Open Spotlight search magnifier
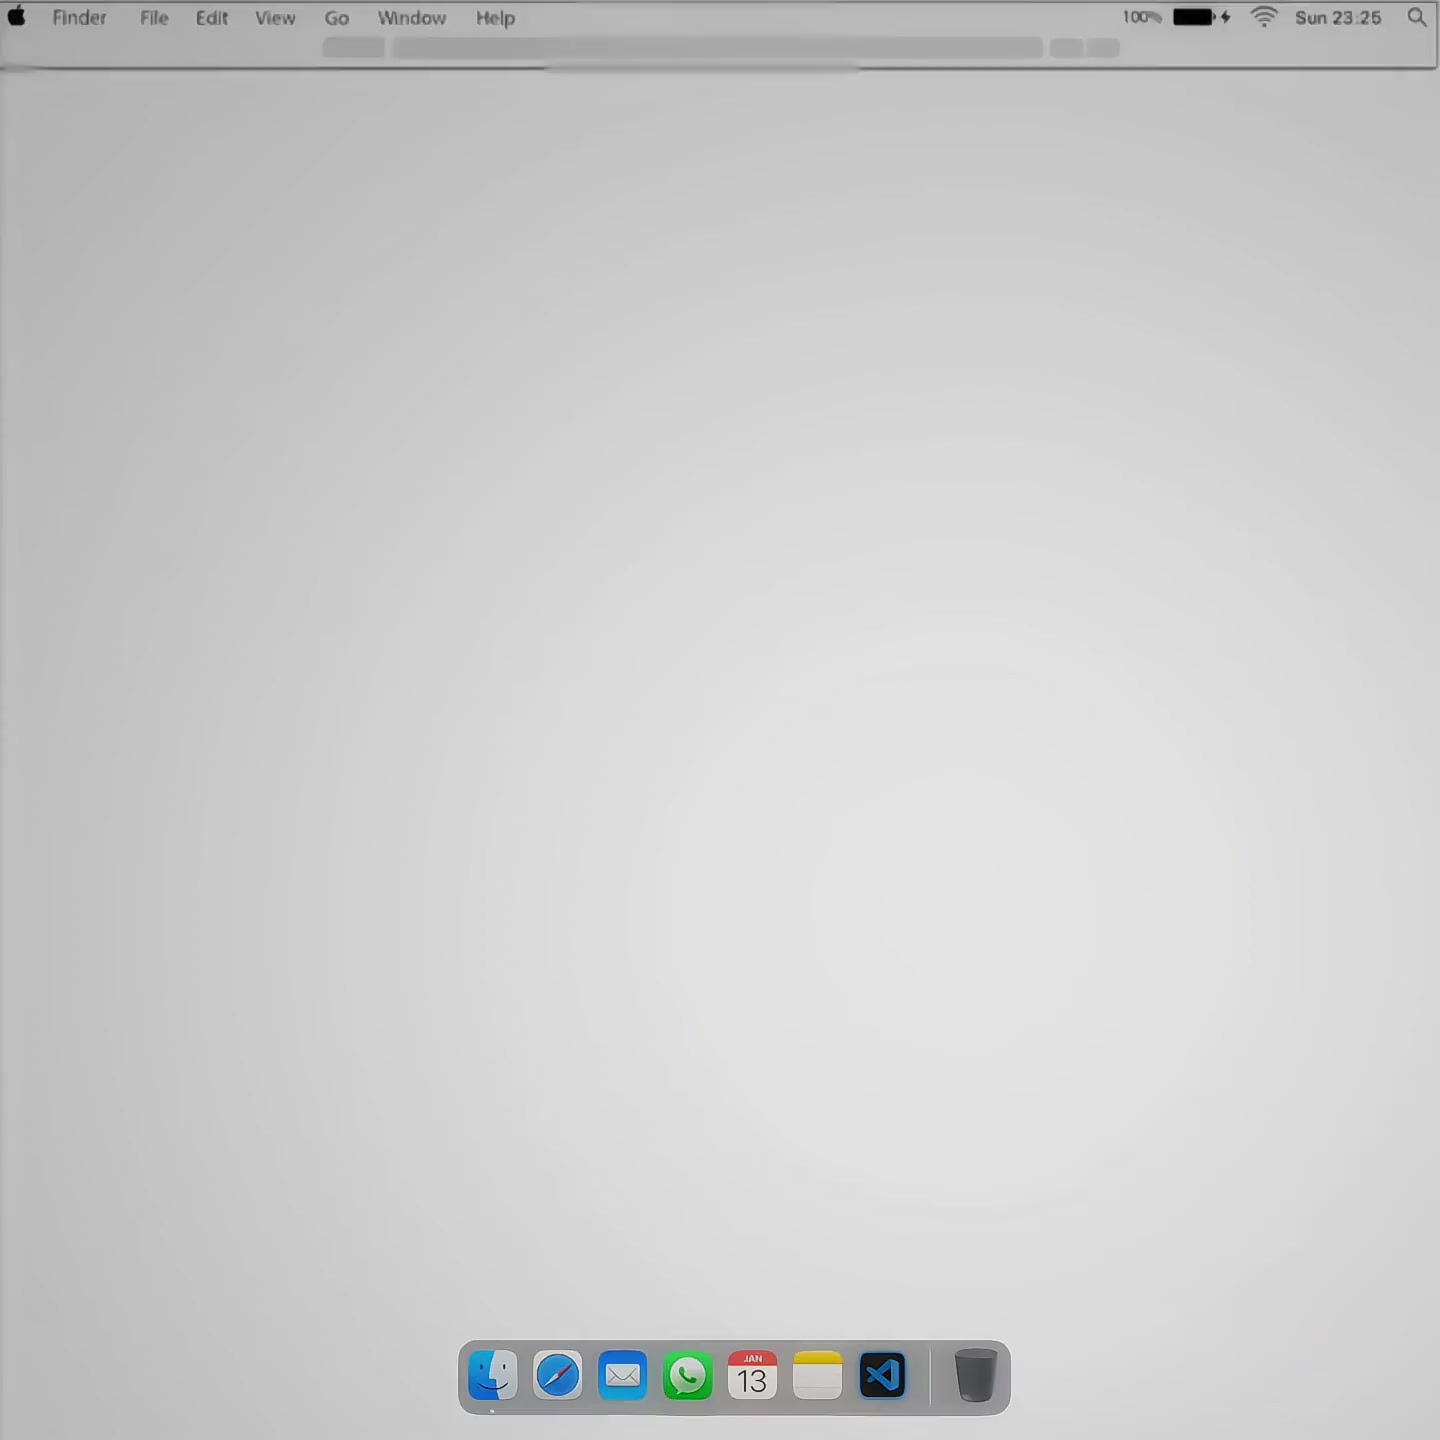The height and width of the screenshot is (1440, 1440). pyautogui.click(x=1417, y=17)
